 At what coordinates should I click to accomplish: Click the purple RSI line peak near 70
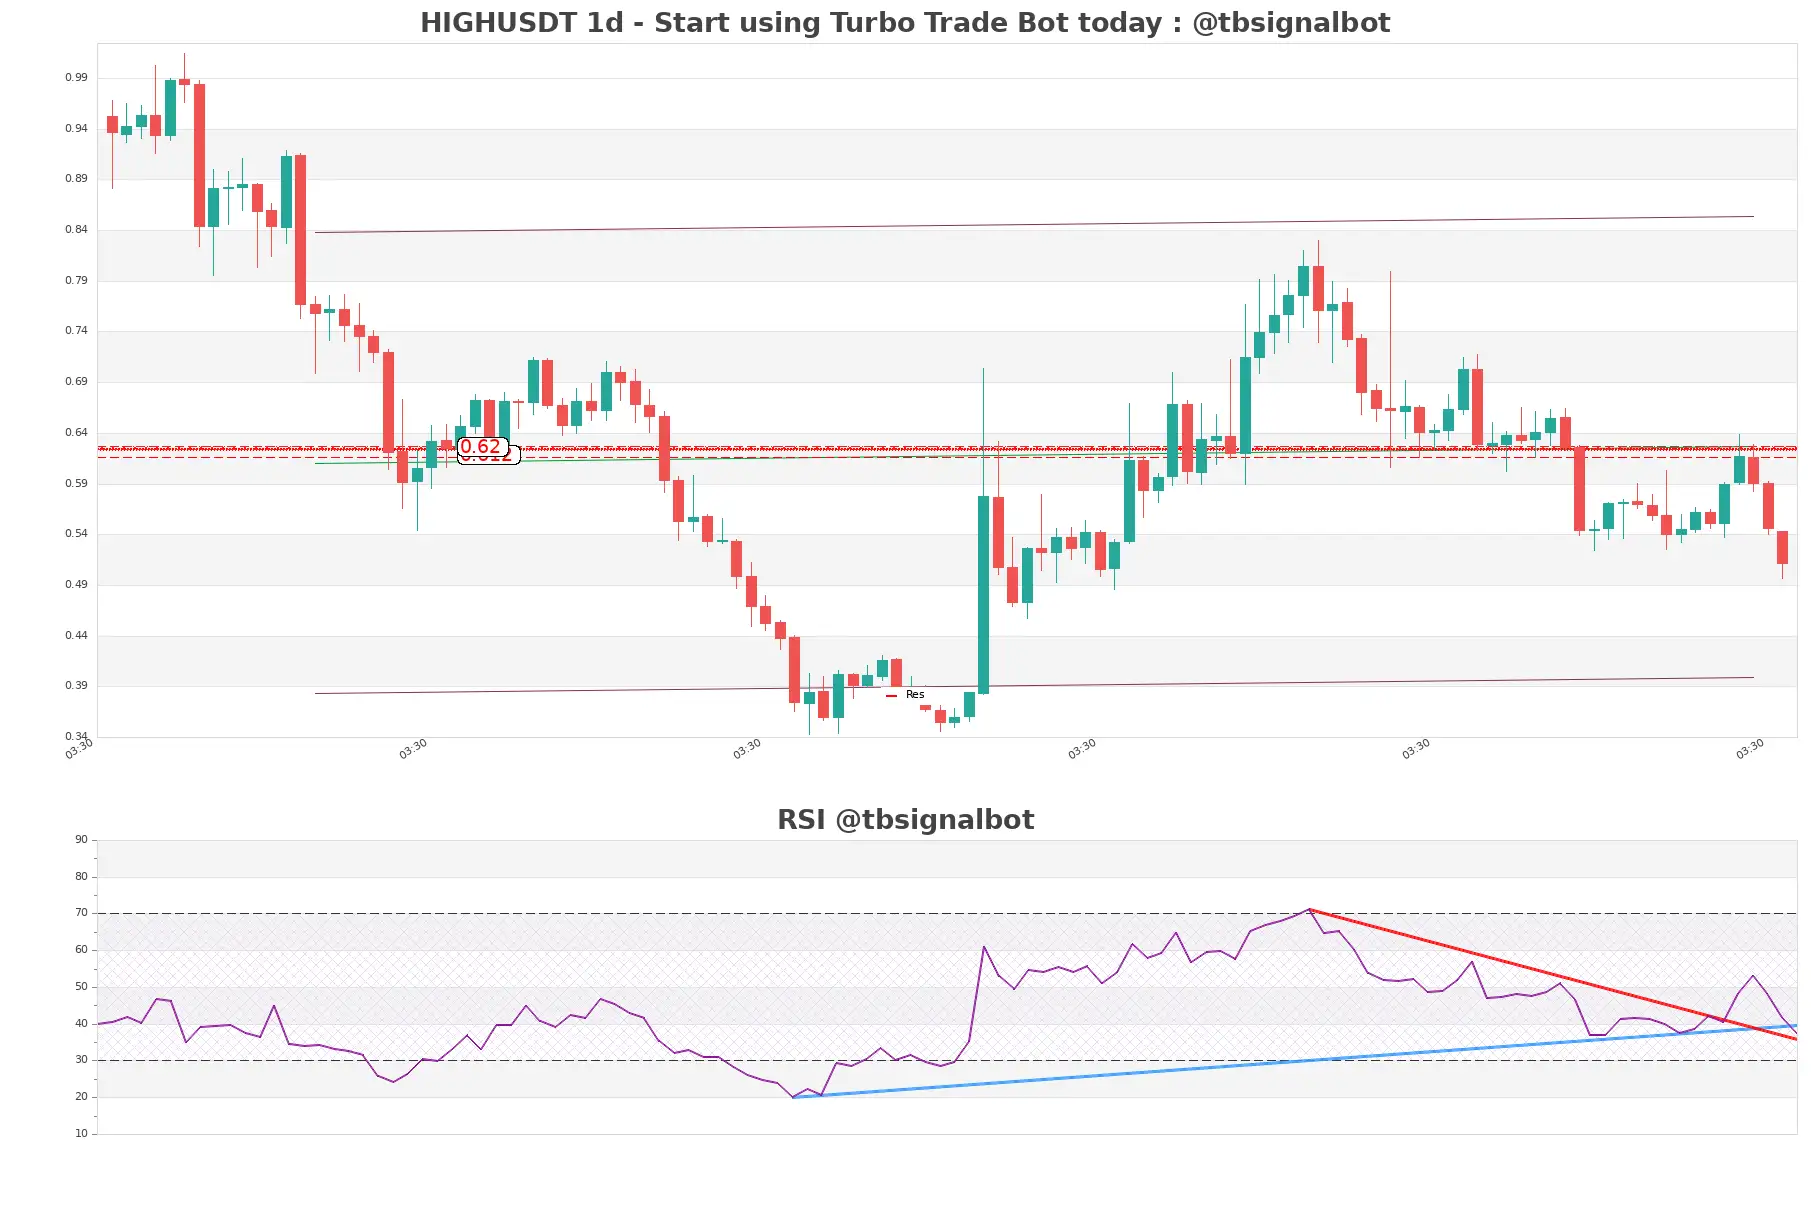(1308, 910)
